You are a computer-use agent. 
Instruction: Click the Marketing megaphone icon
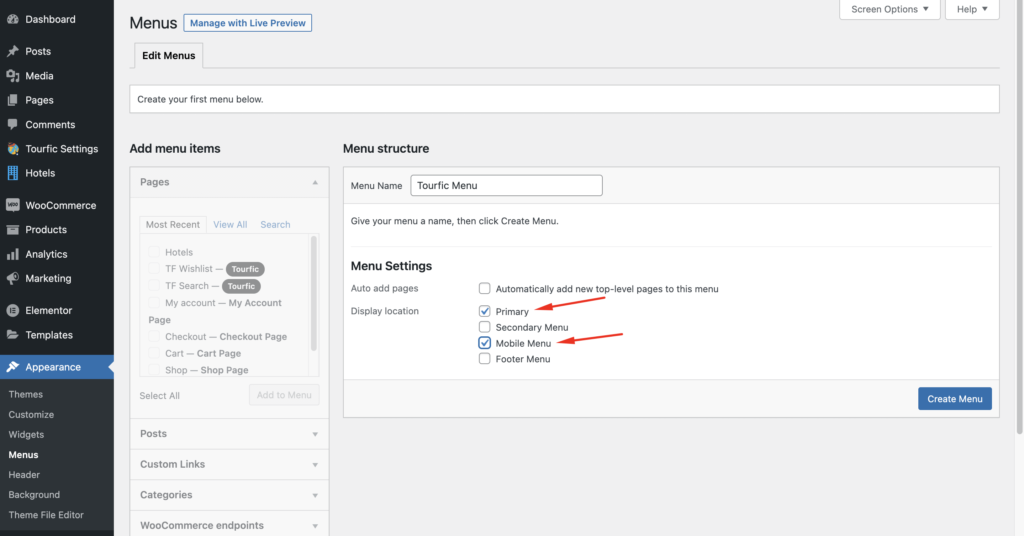(12, 278)
